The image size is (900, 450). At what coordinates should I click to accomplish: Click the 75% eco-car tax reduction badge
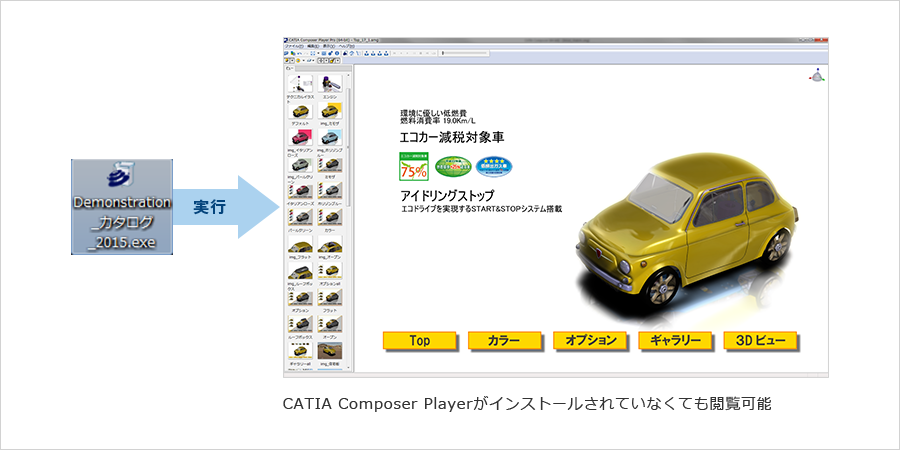tap(414, 166)
